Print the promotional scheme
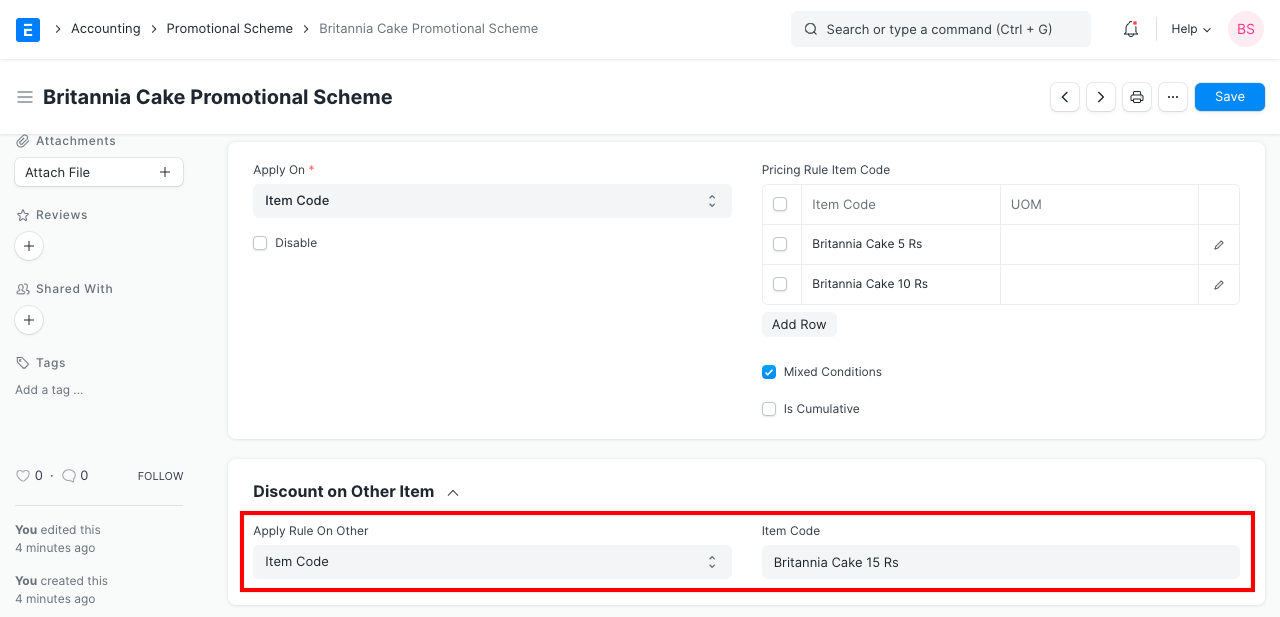1280x617 pixels. [1136, 96]
